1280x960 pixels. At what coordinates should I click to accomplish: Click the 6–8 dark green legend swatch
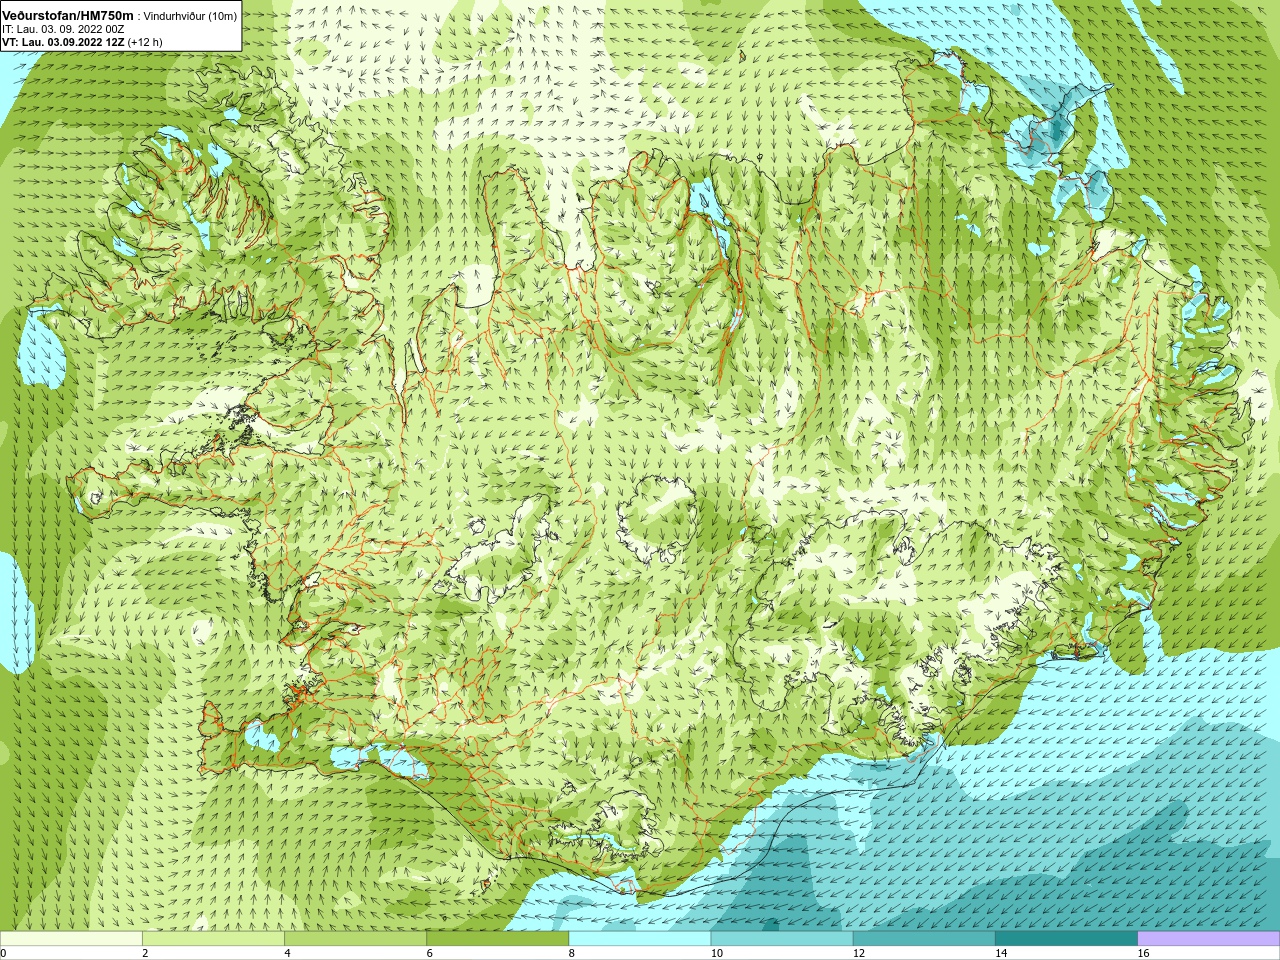point(498,939)
